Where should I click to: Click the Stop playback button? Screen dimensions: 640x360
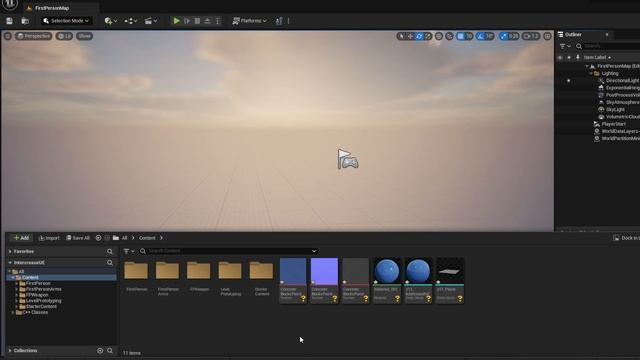pos(197,21)
